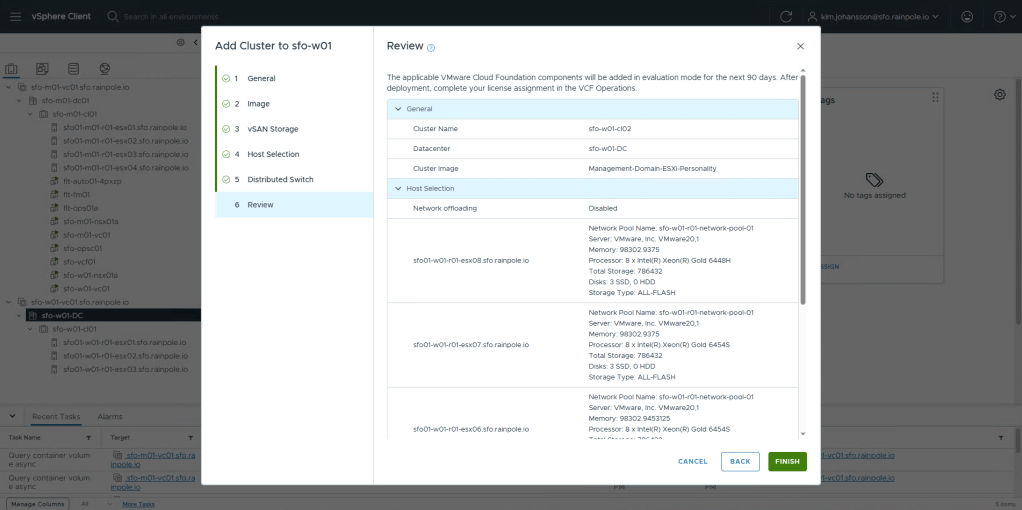Viewport: 1022px width, 510px height.
Task: Collapse the Host Selection section
Action: (398, 188)
